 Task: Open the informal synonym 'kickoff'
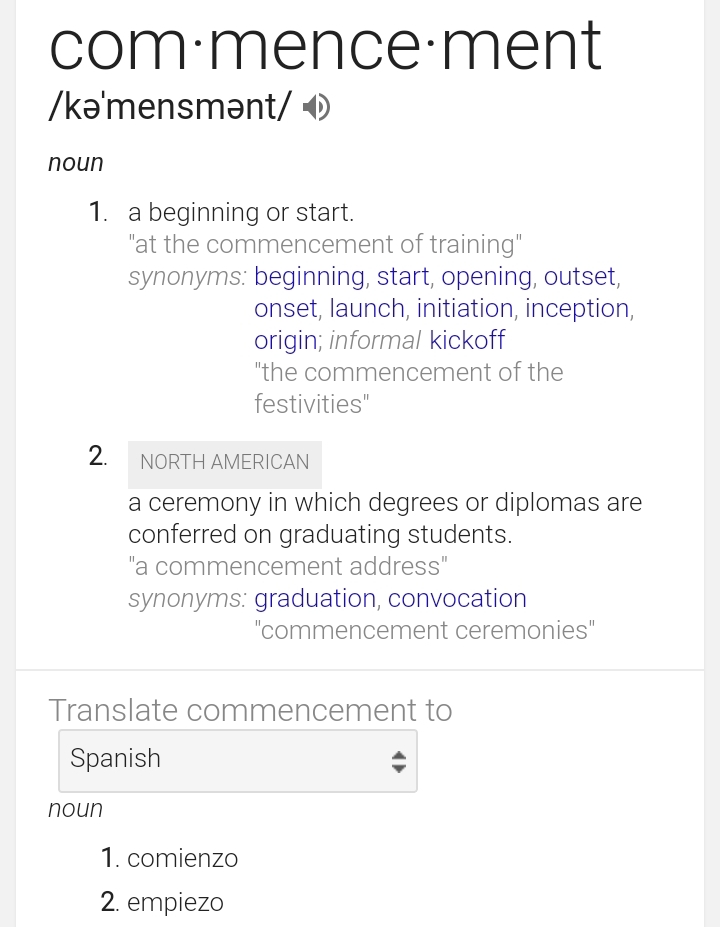[467, 340]
